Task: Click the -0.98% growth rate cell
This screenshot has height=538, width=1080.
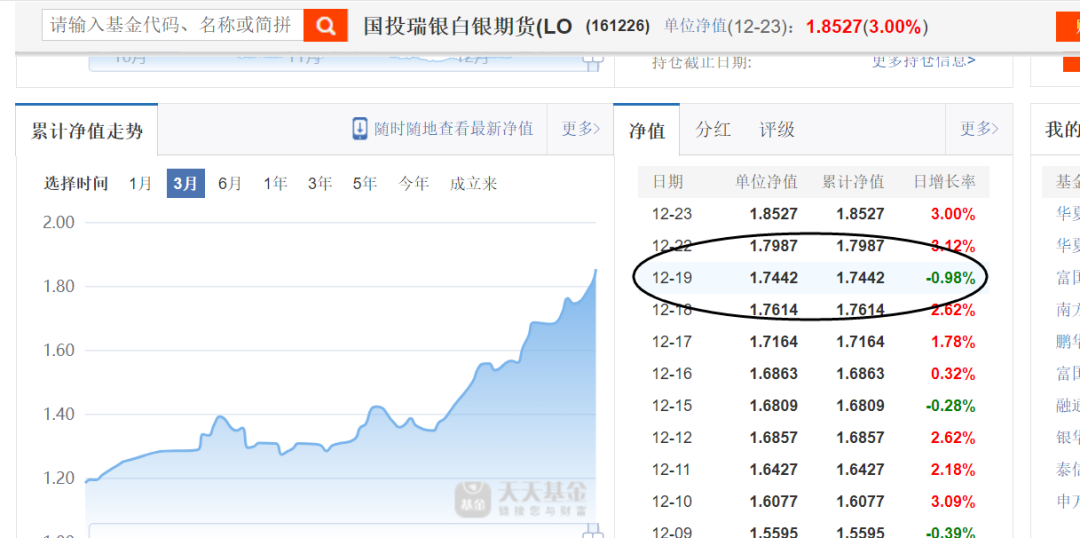Action: click(951, 278)
